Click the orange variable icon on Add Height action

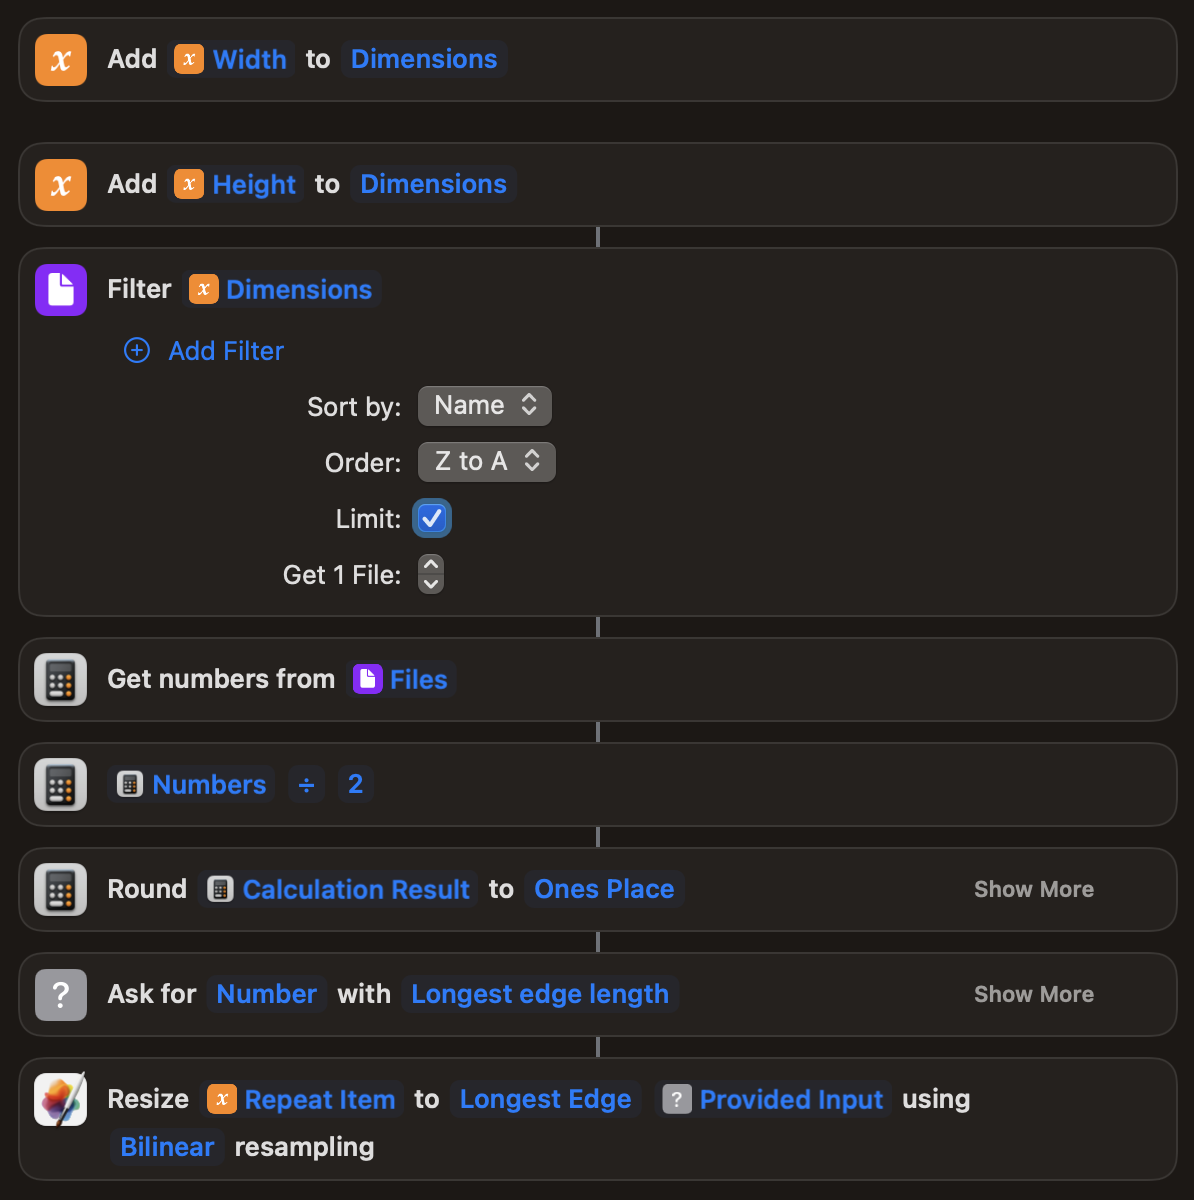pos(61,185)
